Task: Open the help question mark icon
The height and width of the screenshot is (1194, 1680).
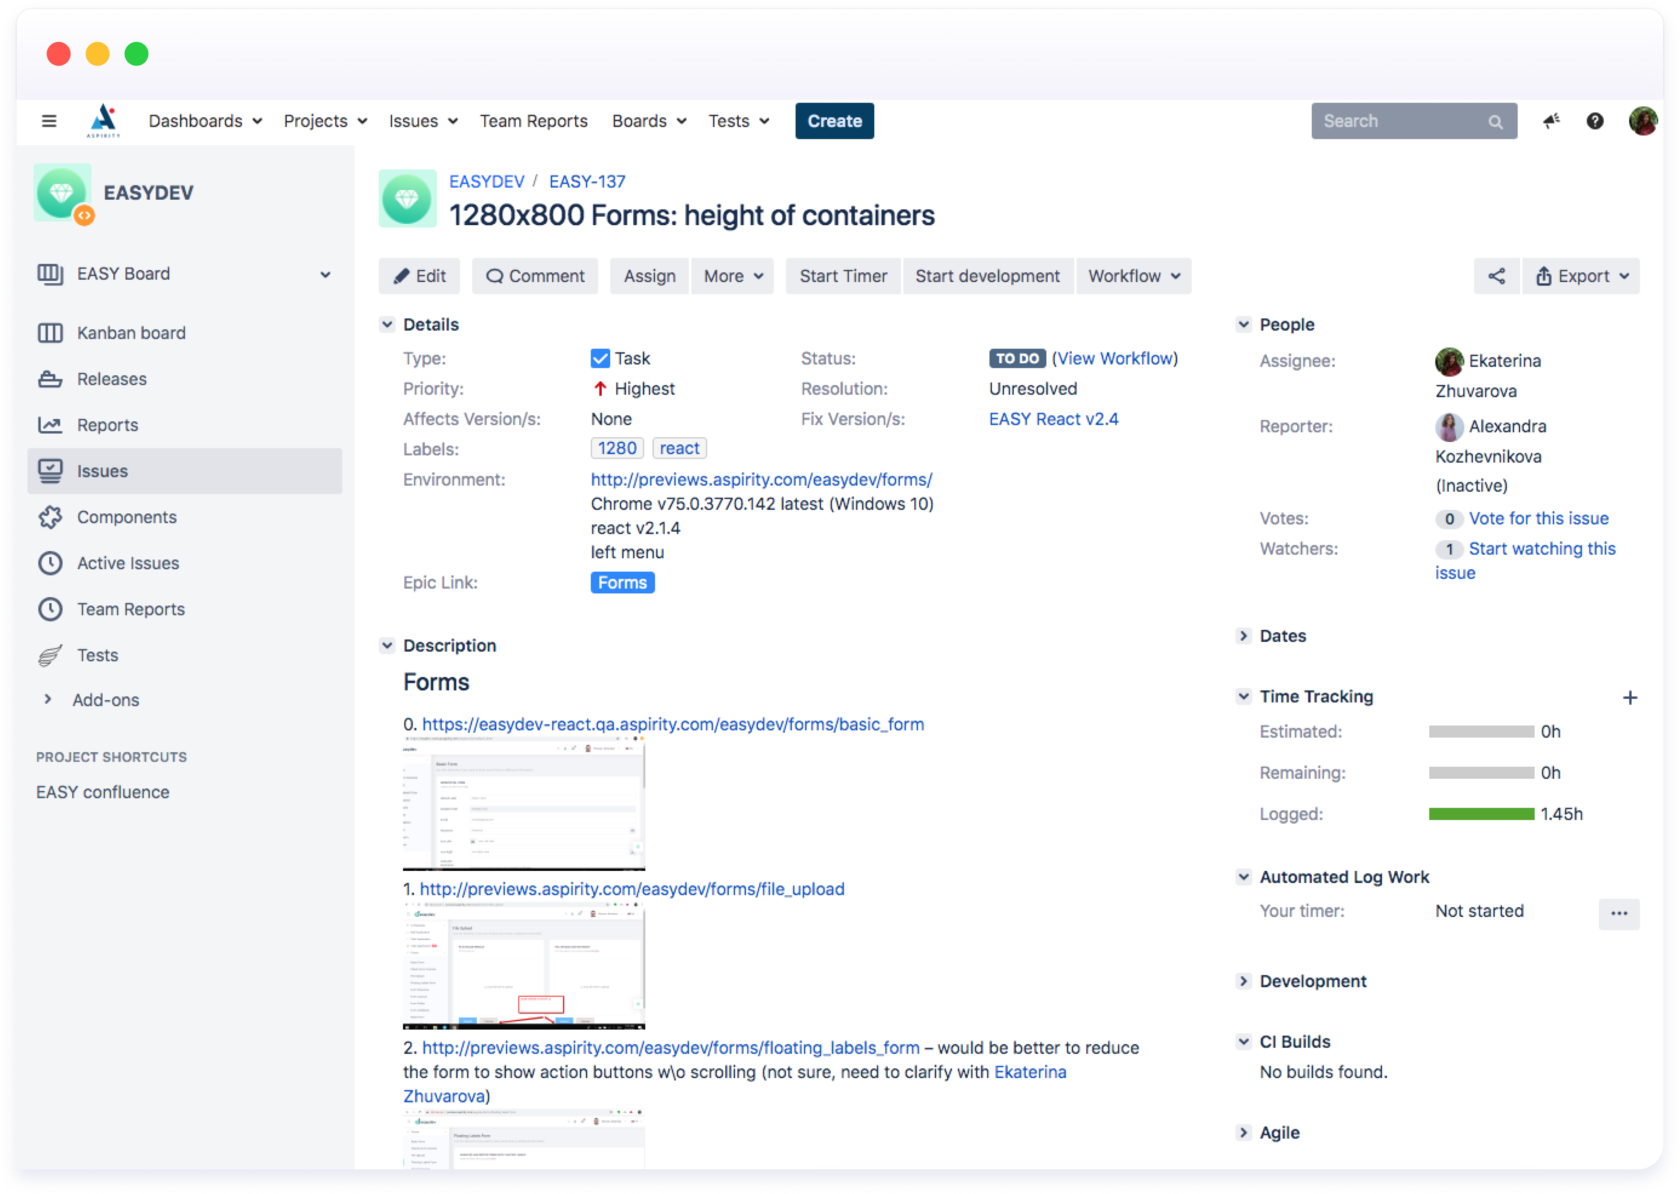Action: point(1595,121)
